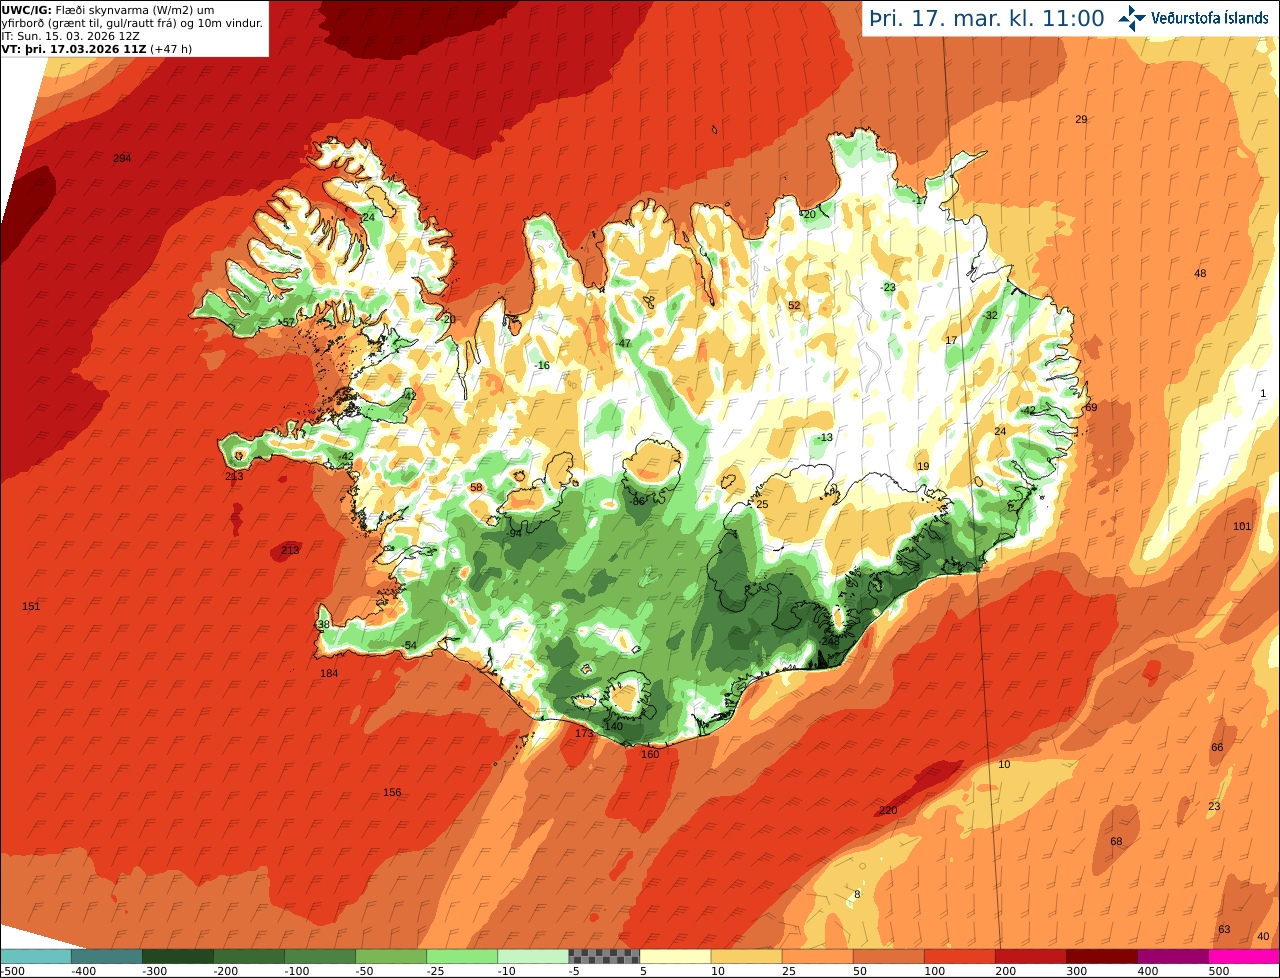Click the 'Þri. 17. mar. kl. 11:00' date header

pyautogui.click(x=986, y=18)
